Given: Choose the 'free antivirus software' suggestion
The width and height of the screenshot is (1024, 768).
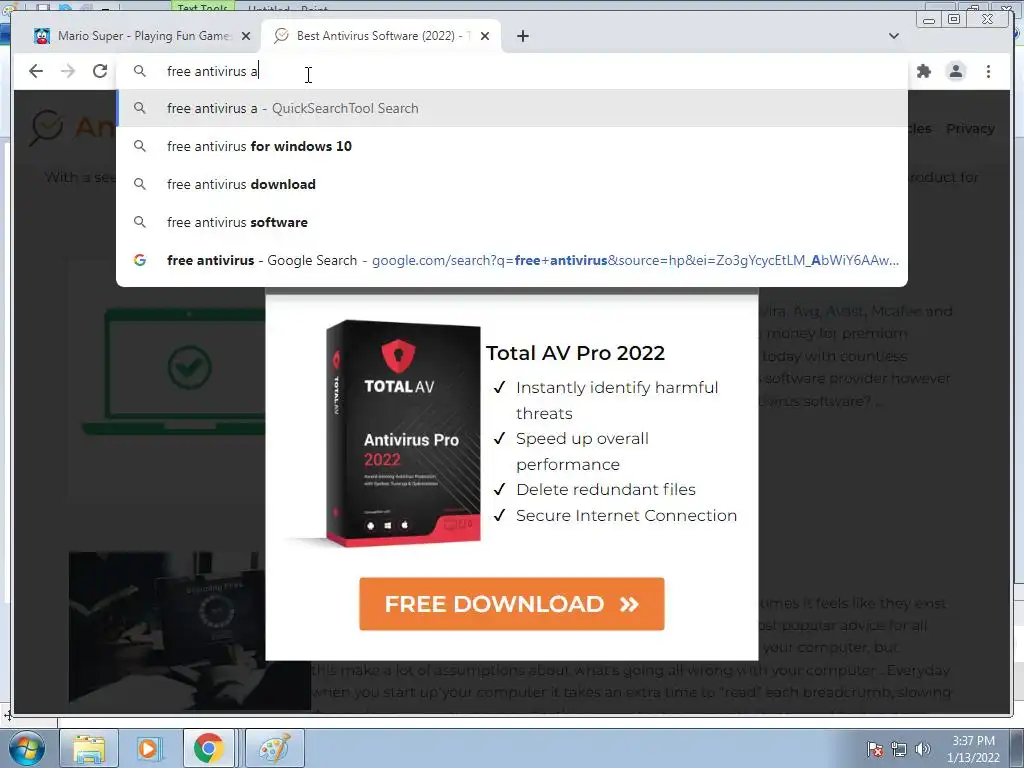Looking at the screenshot, I should click(x=512, y=222).
